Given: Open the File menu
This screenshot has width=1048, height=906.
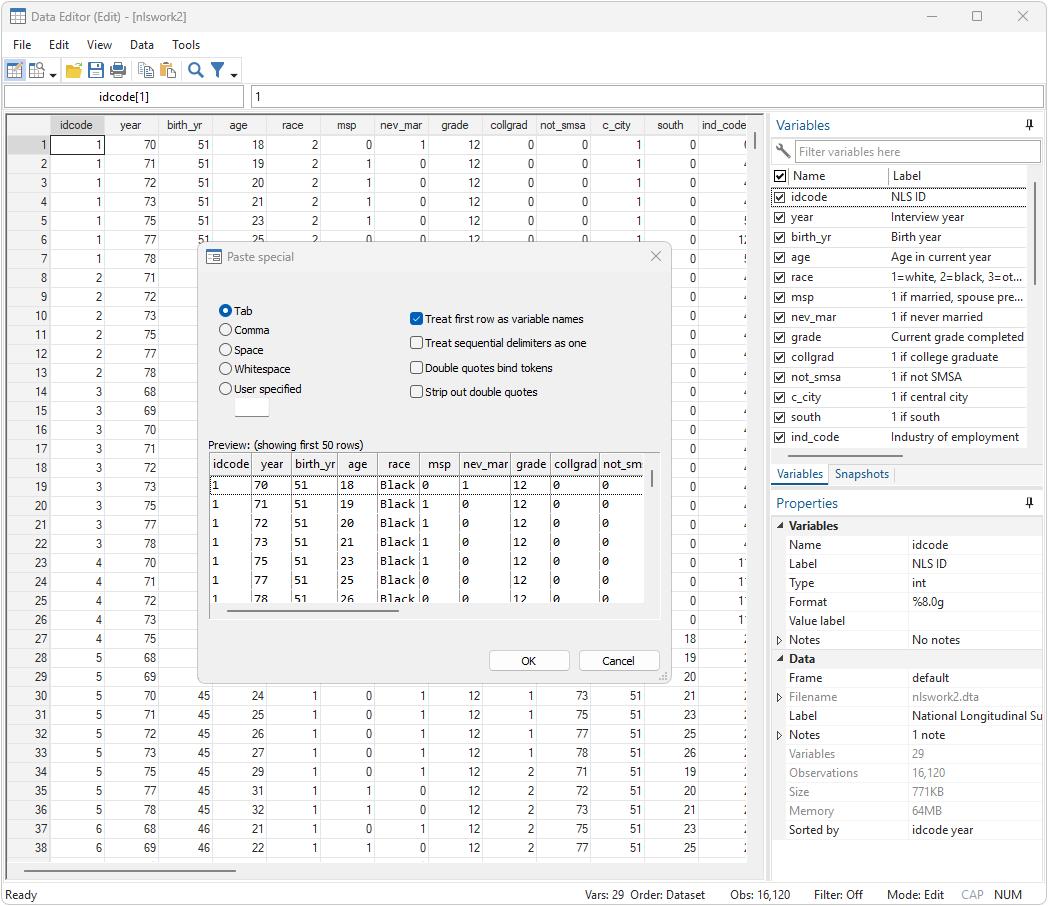Looking at the screenshot, I should [x=22, y=45].
